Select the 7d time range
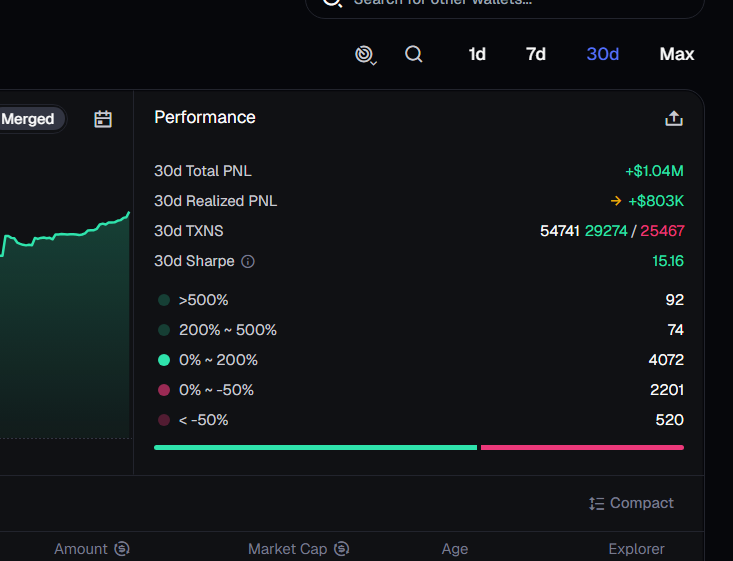733x561 pixels. pyautogui.click(x=536, y=54)
